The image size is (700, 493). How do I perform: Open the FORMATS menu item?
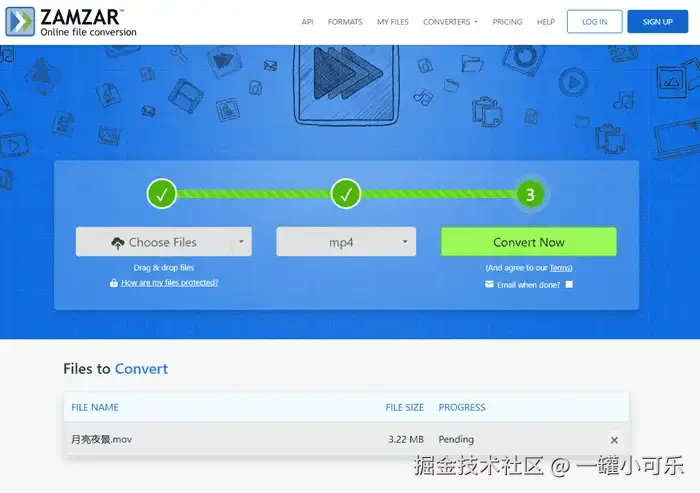coord(345,22)
